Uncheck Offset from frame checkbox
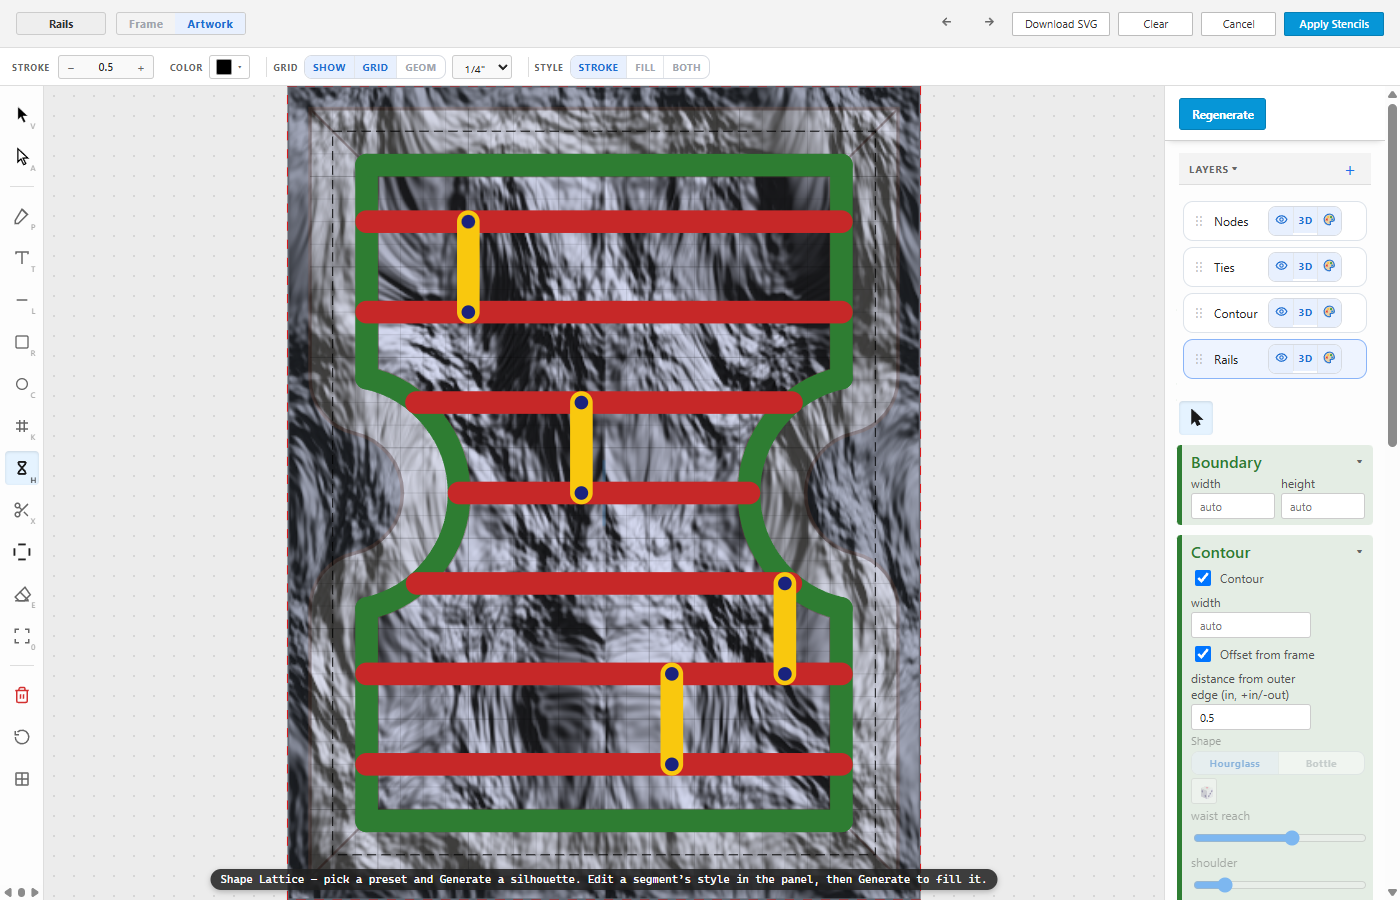 [x=1203, y=654]
